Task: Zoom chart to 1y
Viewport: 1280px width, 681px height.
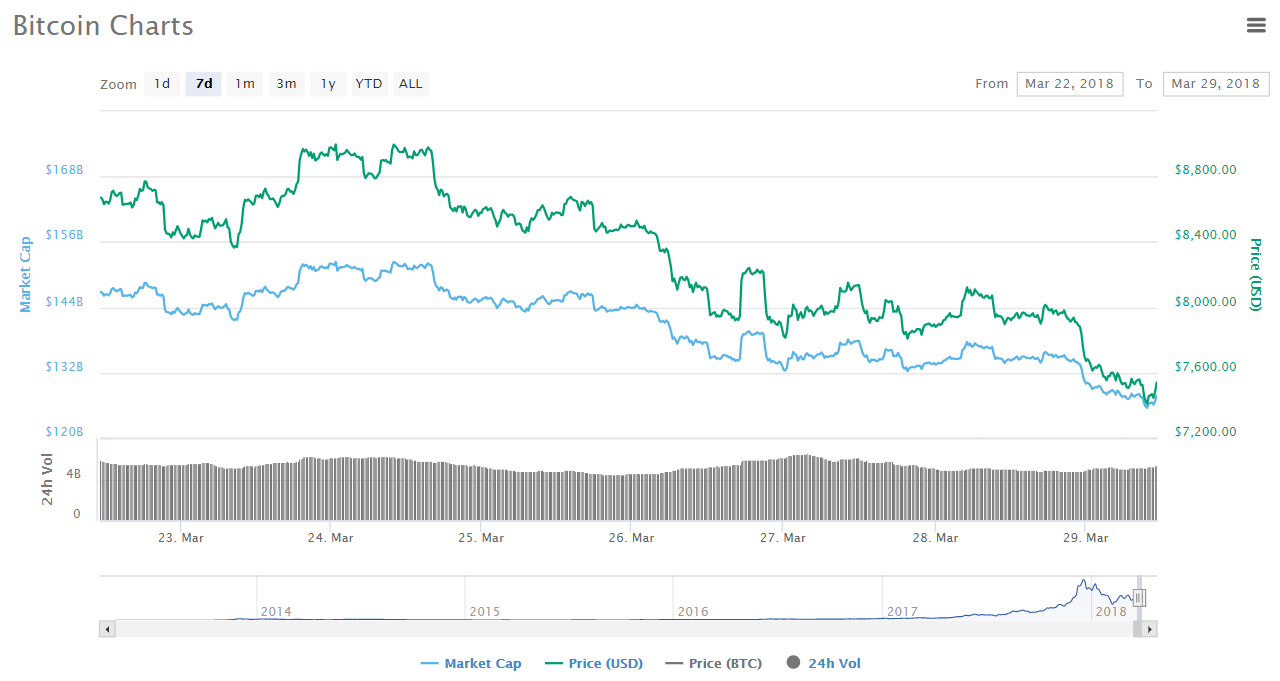Action: 328,84
